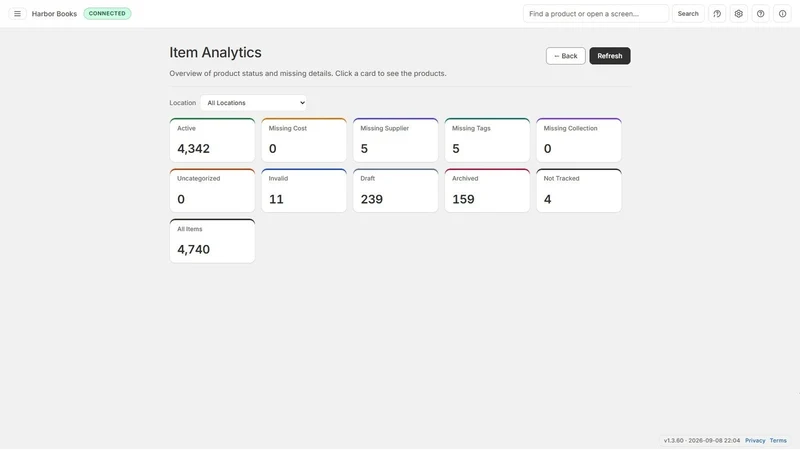The height and width of the screenshot is (450, 800).
Task: Open the Not Tracked card
Action: [579, 190]
